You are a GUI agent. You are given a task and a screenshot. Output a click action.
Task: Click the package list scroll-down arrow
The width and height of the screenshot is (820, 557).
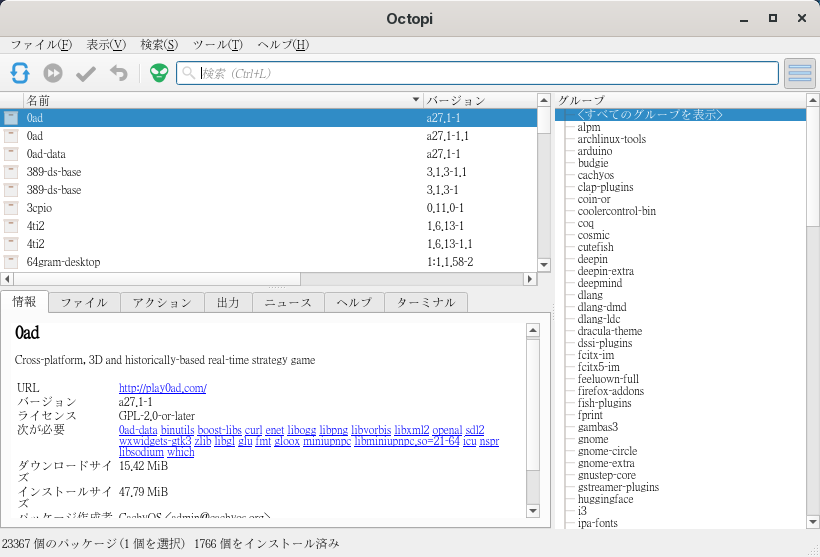pos(544,265)
